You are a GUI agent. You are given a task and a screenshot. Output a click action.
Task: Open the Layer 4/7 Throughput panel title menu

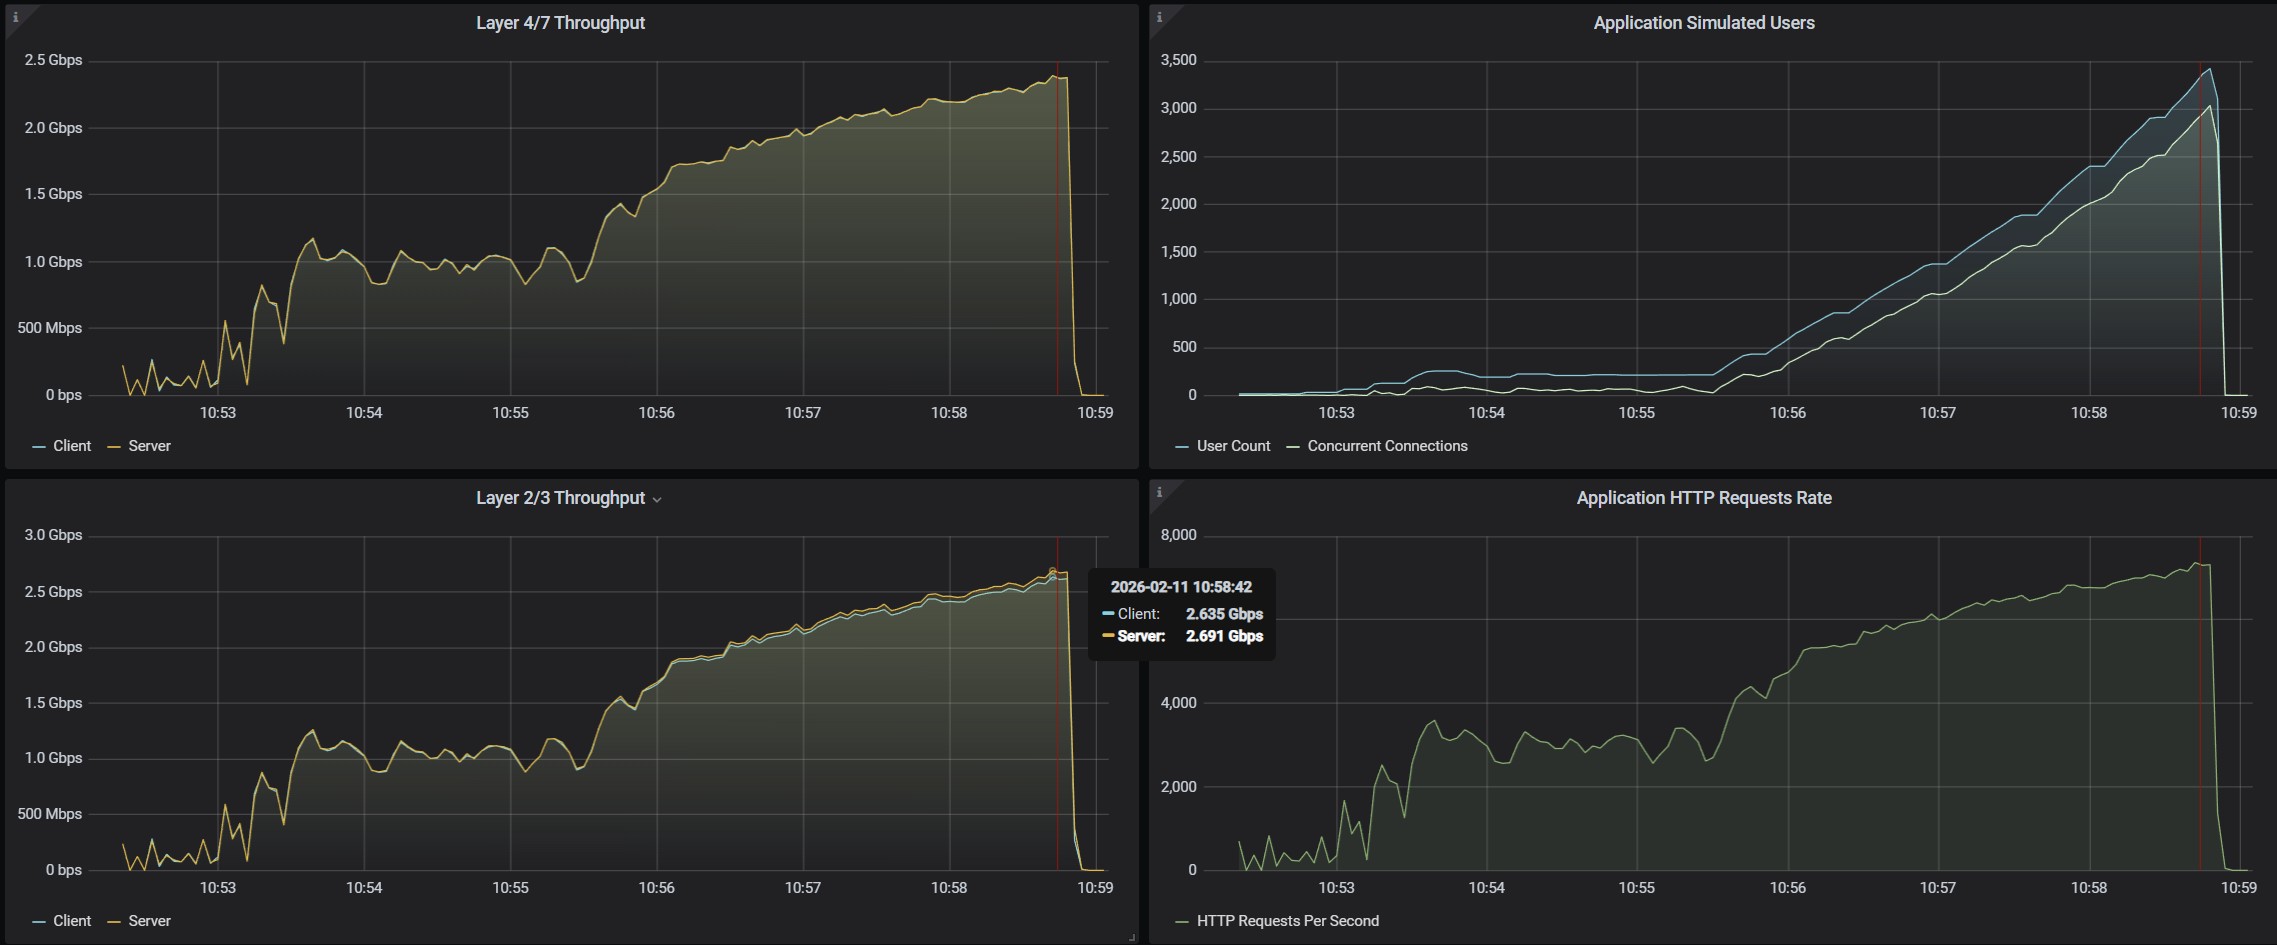pos(560,23)
